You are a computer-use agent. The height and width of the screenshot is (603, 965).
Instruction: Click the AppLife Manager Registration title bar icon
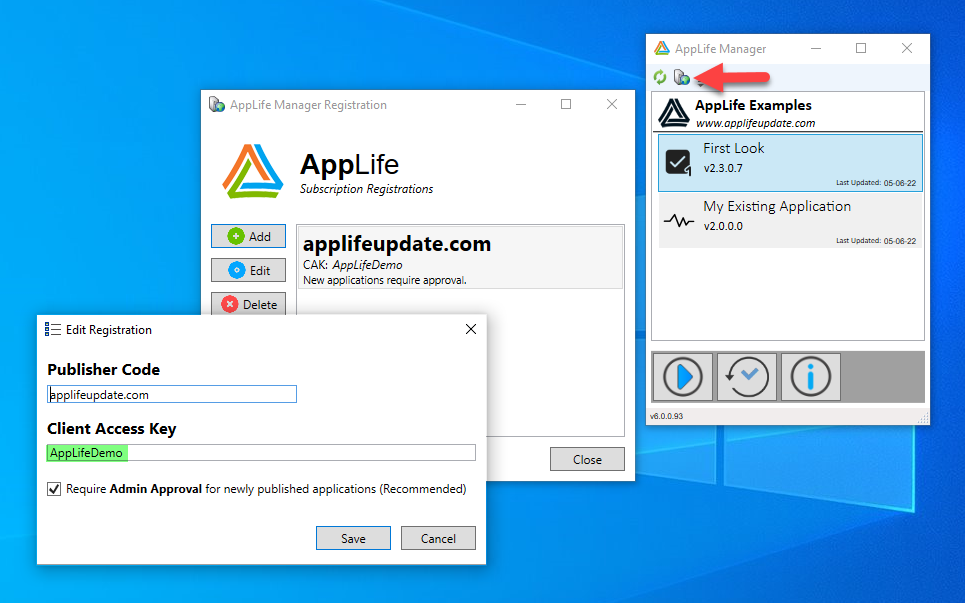pos(217,105)
